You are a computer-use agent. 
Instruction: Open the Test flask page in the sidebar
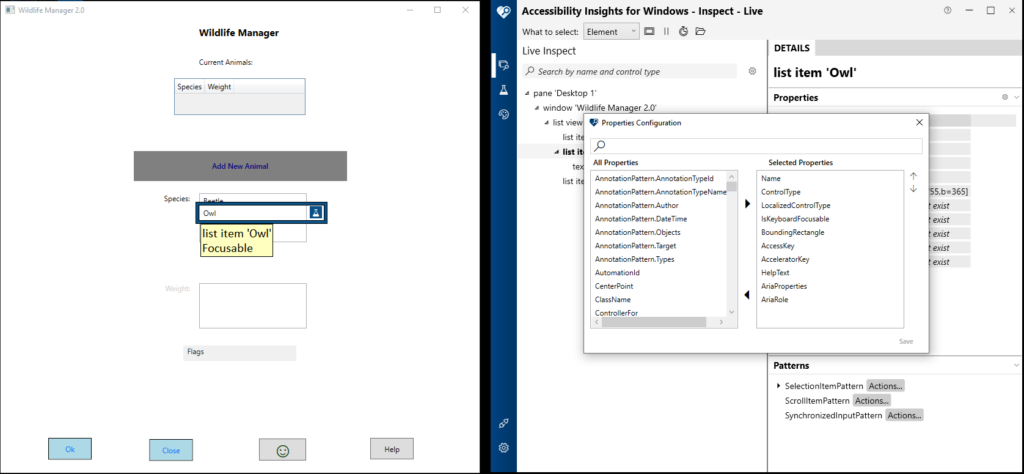pos(504,90)
